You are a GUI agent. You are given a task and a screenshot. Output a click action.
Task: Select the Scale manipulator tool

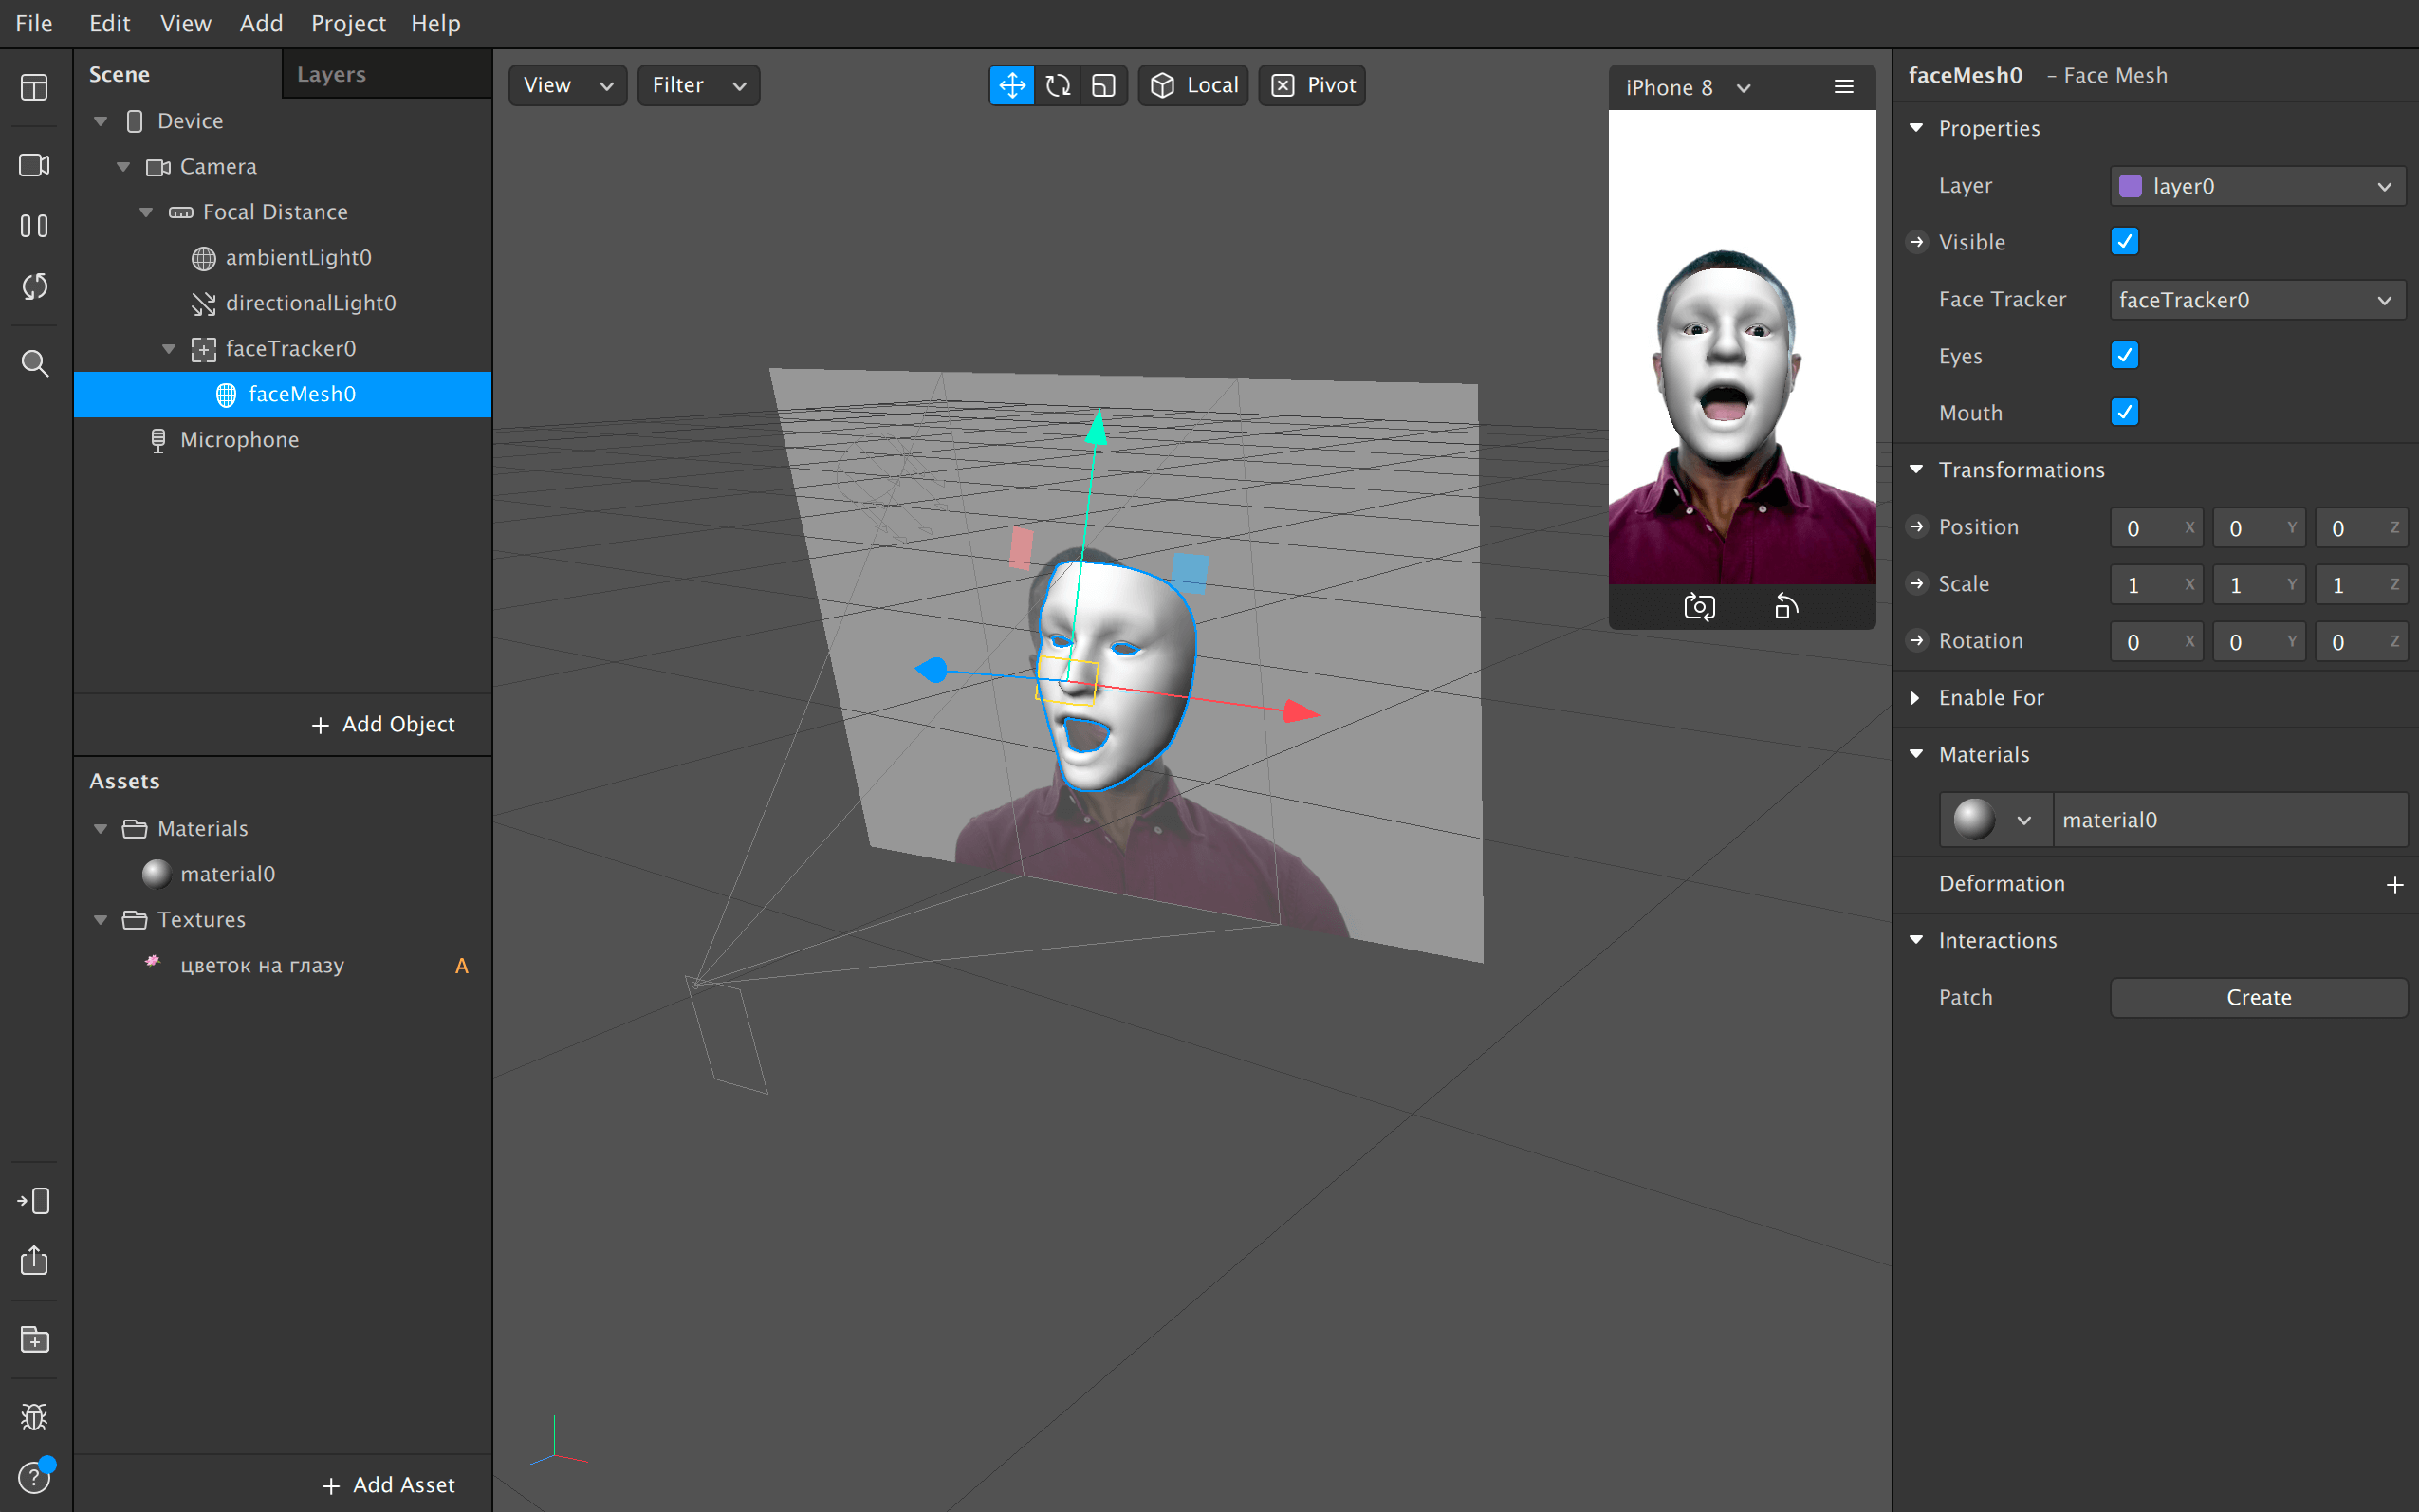pyautogui.click(x=1104, y=85)
